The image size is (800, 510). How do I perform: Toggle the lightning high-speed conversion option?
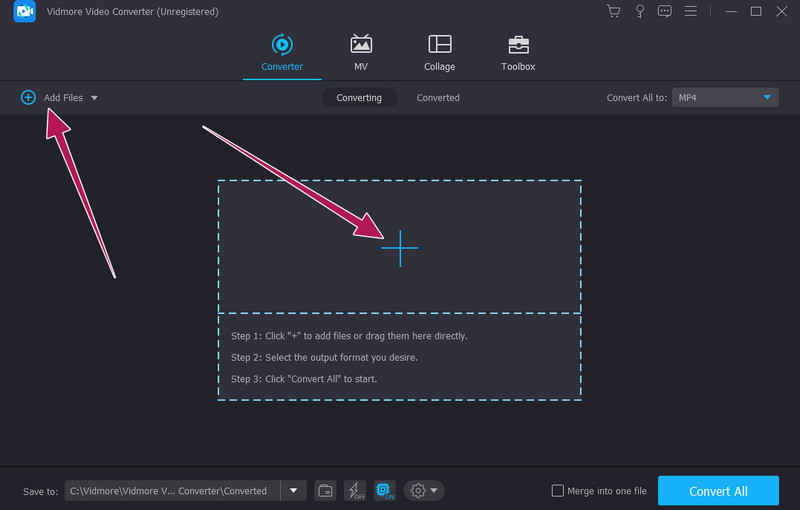pos(355,490)
